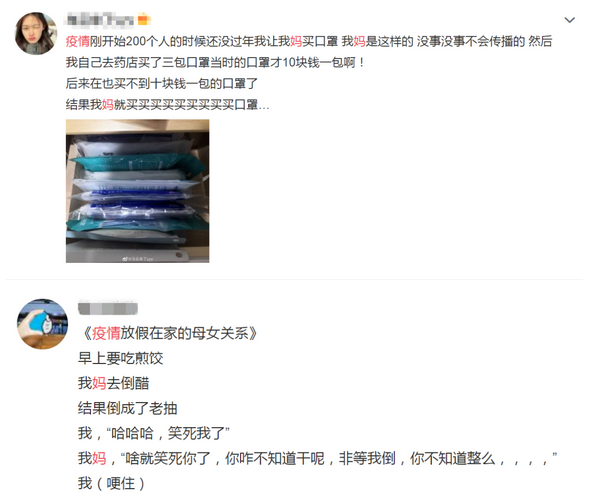Open the face mask packages photo

click(138, 191)
